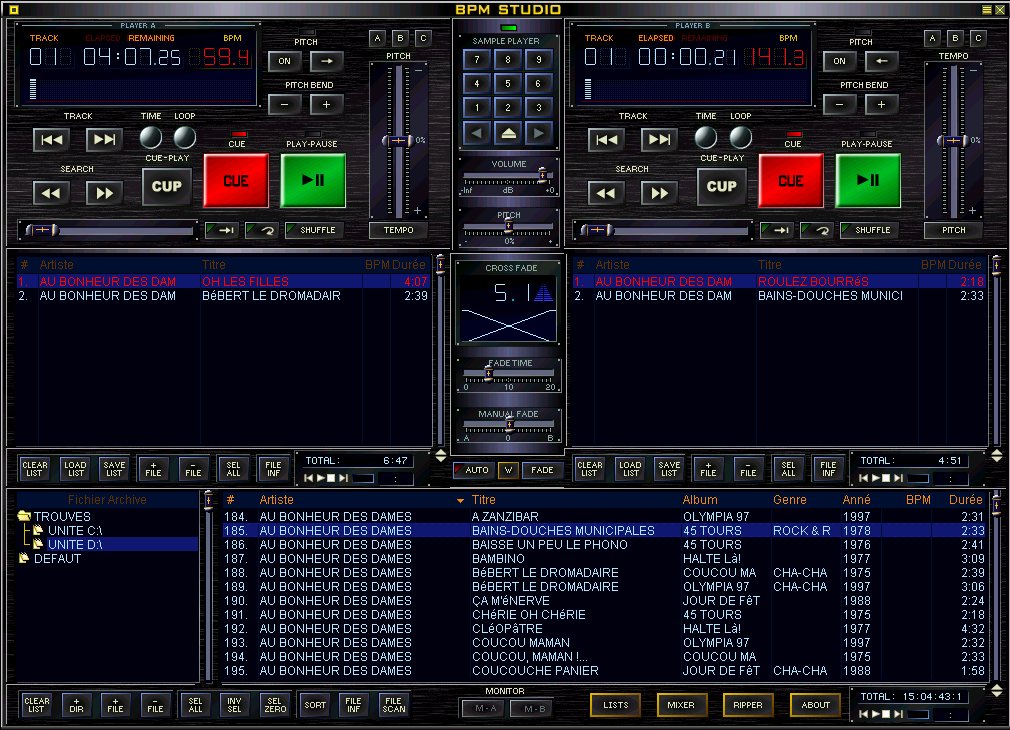Click the CUP button on Player A
Viewport: 1010px width, 730px height.
[x=167, y=186]
